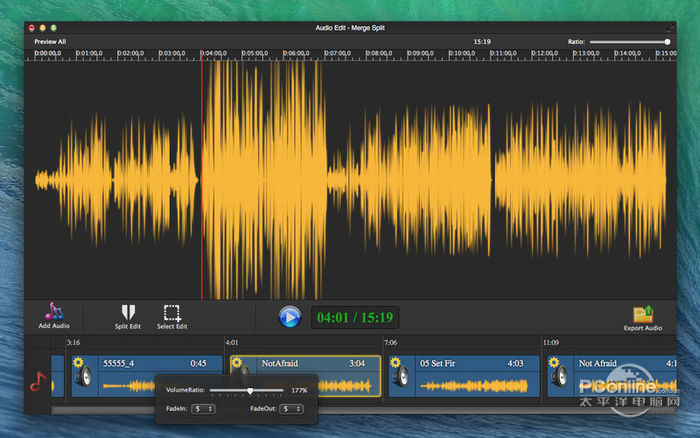700x438 pixels.
Task: Click gear icon on the last Not Afraid clip
Action: pos(555,362)
